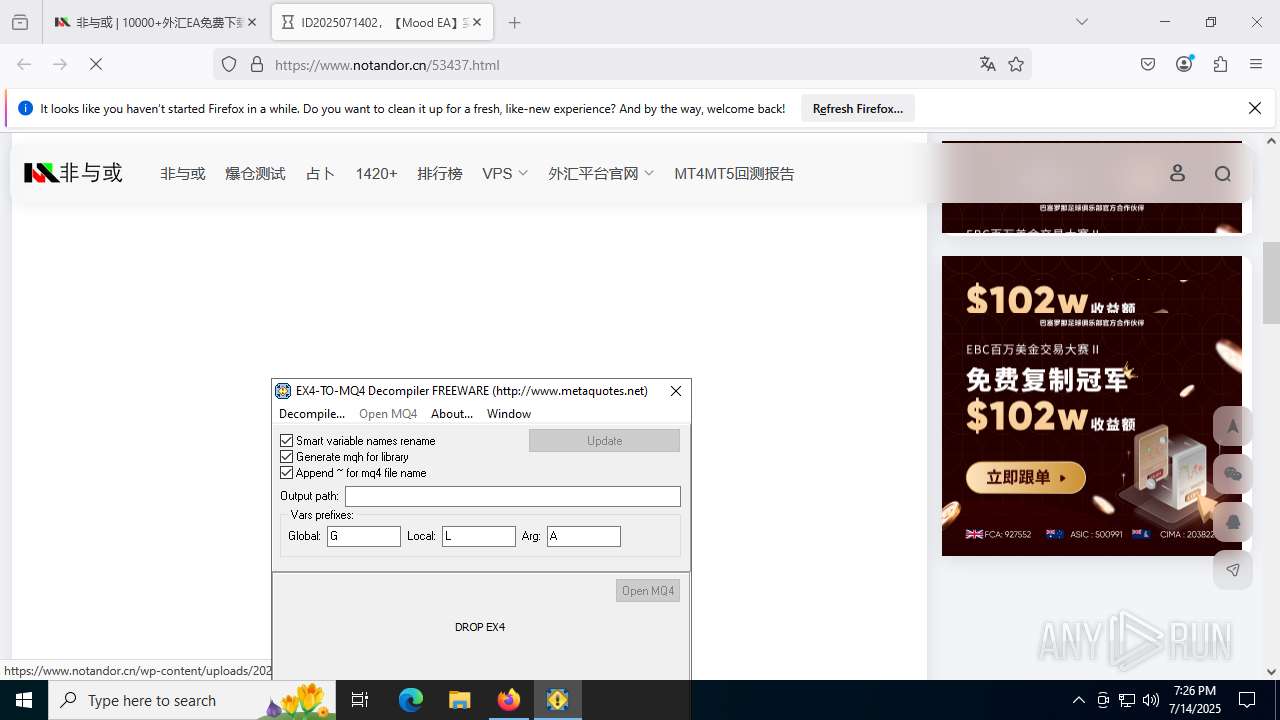Click back-to-top arrow floating button

click(1232, 426)
